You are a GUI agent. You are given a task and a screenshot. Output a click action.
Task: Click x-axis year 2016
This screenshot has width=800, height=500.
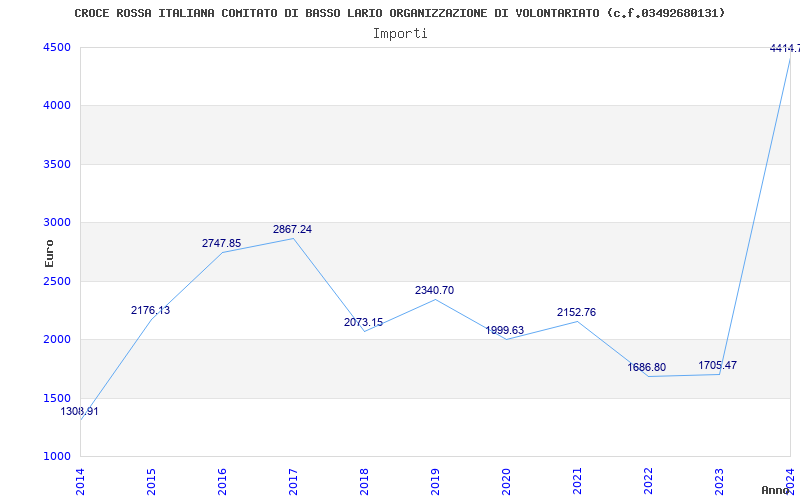click(222, 481)
